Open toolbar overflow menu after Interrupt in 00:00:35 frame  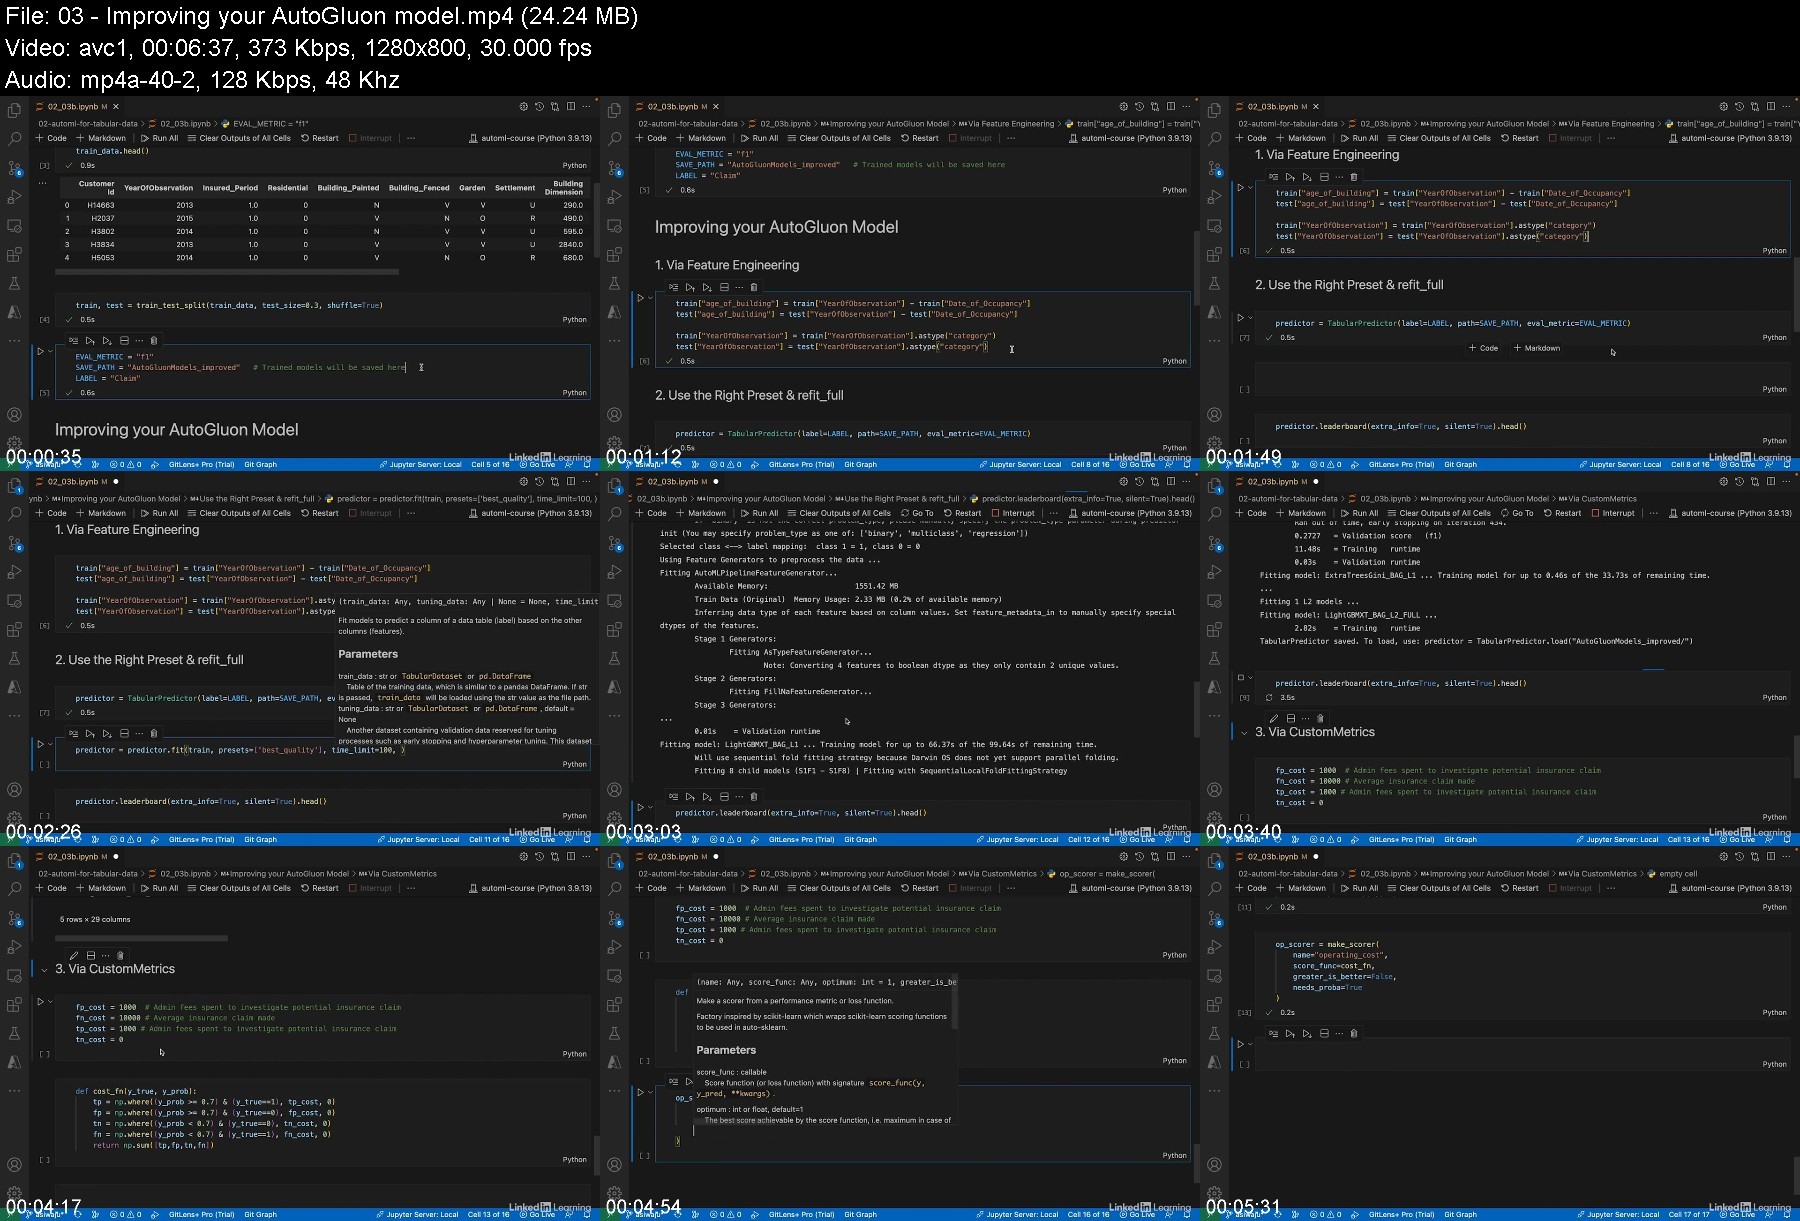pyautogui.click(x=410, y=138)
